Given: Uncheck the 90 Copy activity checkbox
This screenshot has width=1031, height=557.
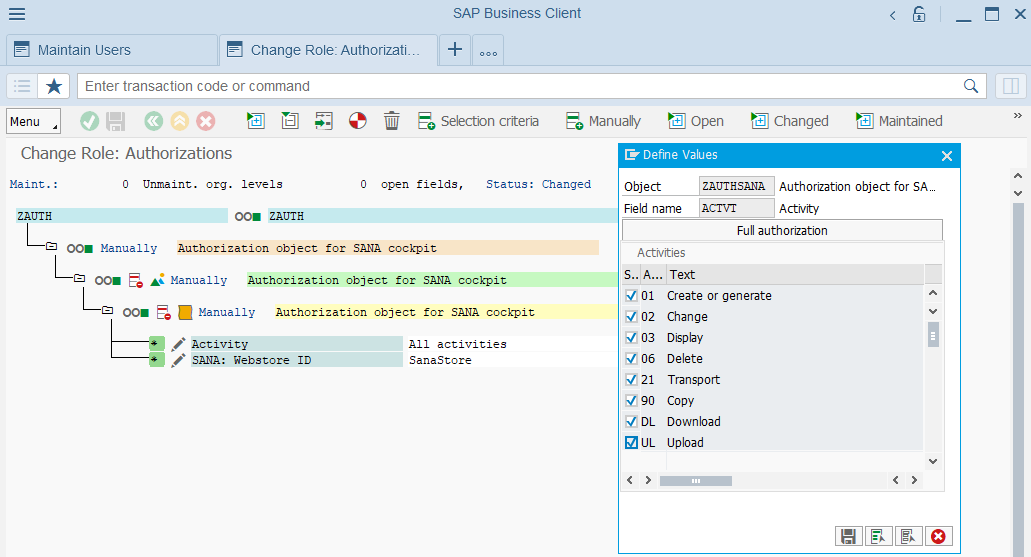Looking at the screenshot, I should tap(631, 401).
